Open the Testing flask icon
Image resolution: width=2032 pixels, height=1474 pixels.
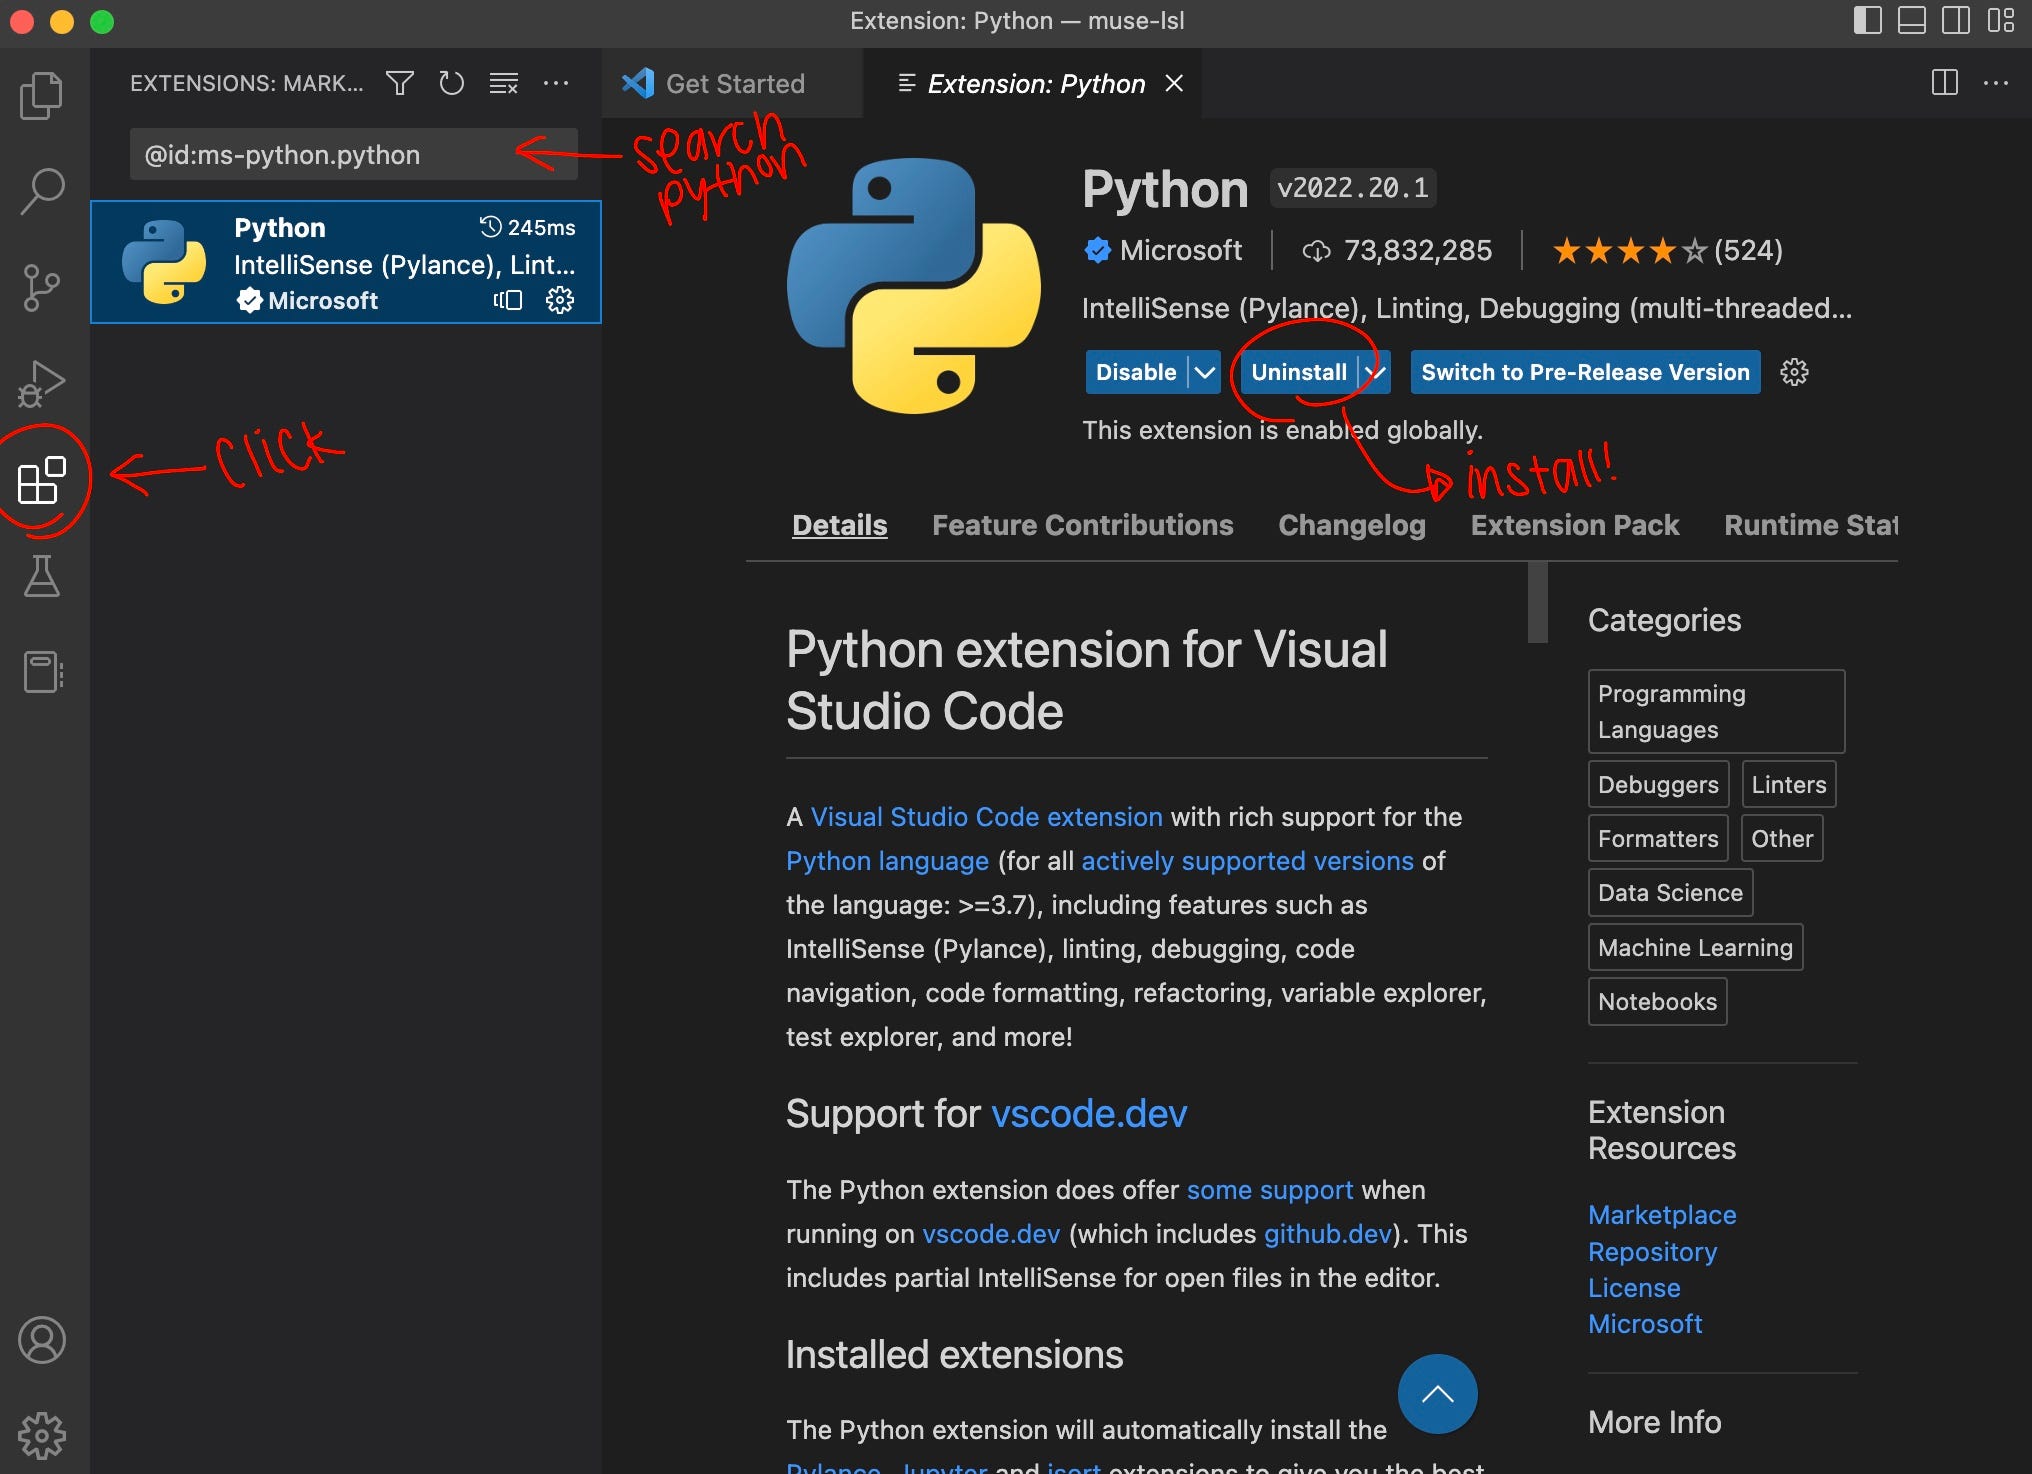[41, 577]
